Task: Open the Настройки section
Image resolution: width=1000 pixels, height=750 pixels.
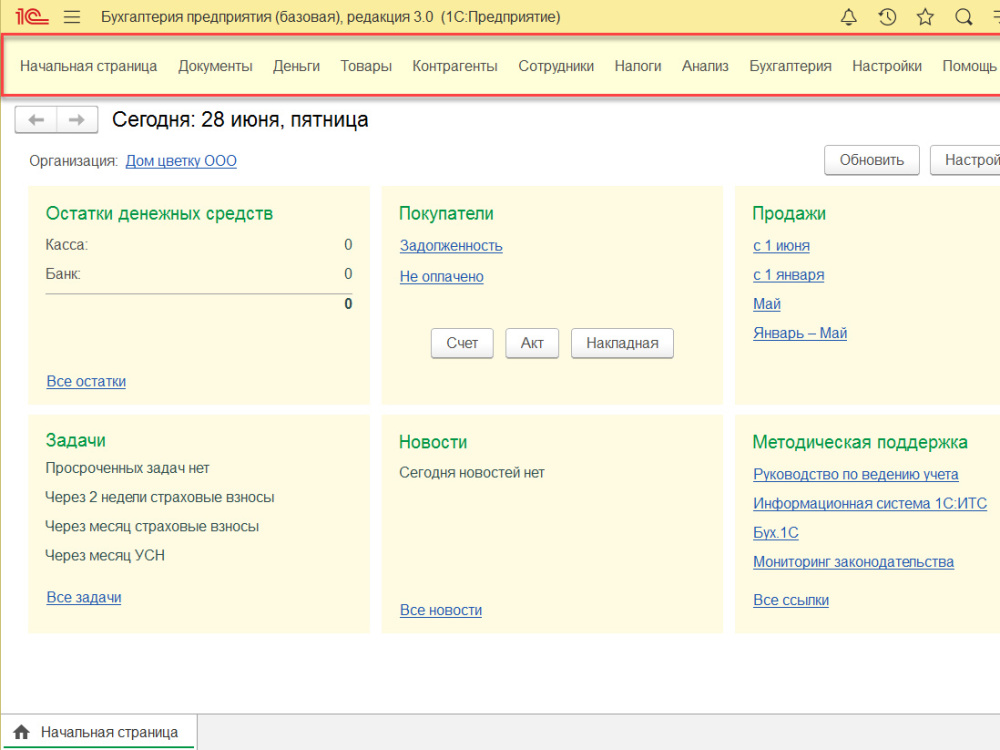Action: point(886,66)
